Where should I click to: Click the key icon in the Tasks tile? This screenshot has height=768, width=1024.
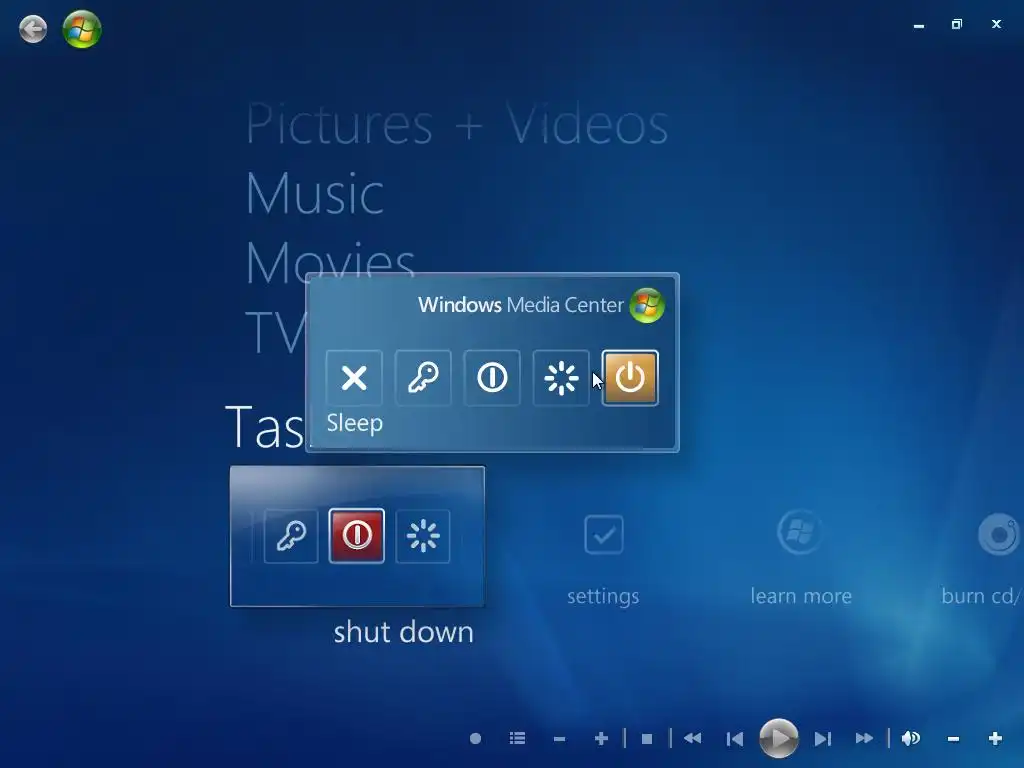point(291,536)
